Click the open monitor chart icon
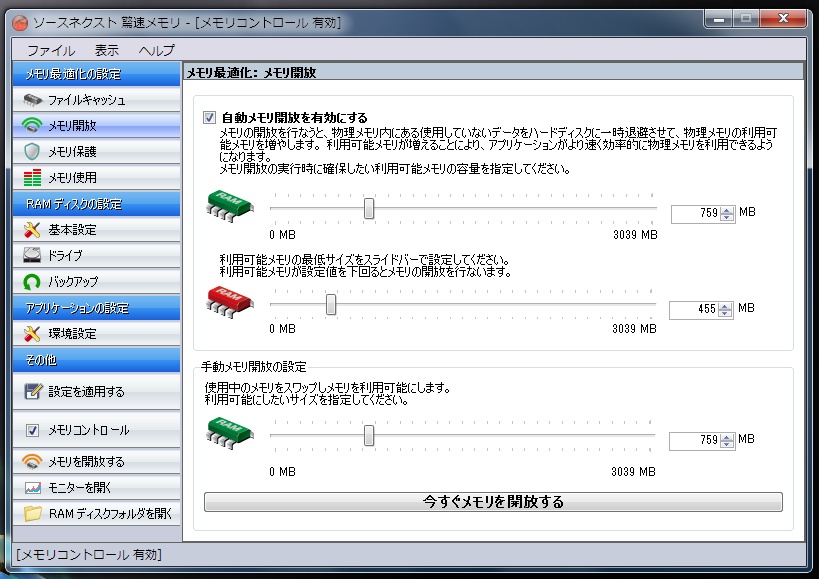This screenshot has width=819, height=579. tap(32, 488)
